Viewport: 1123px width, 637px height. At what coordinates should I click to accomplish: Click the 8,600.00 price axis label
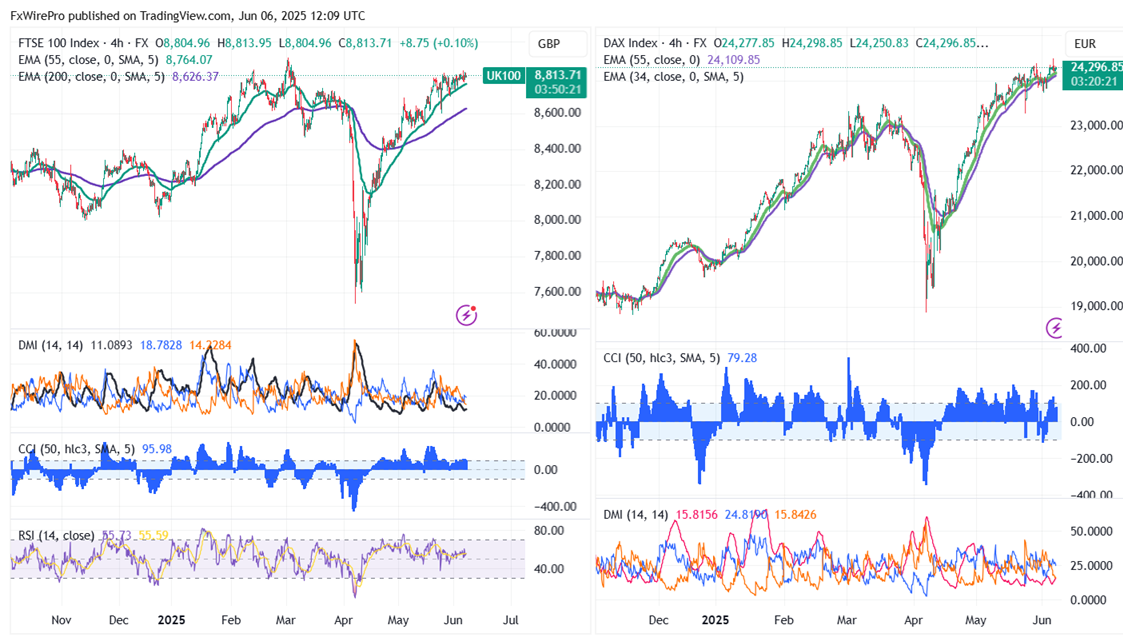point(557,112)
